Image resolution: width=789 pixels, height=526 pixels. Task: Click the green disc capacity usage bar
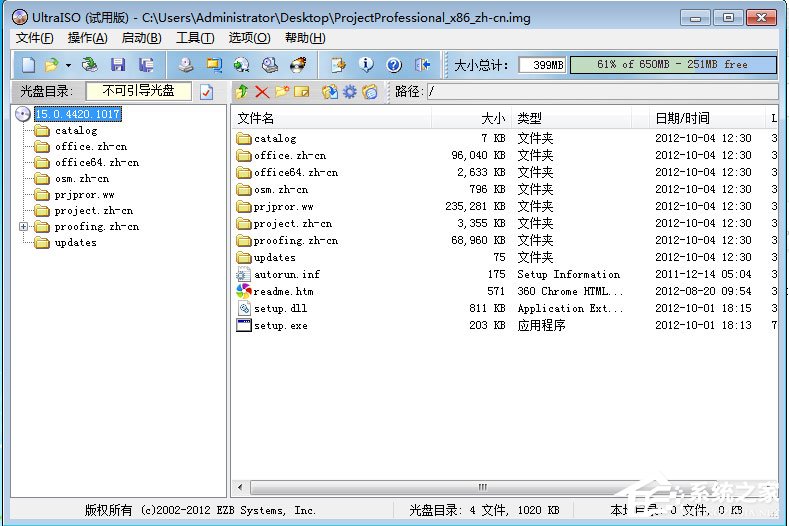(672, 65)
